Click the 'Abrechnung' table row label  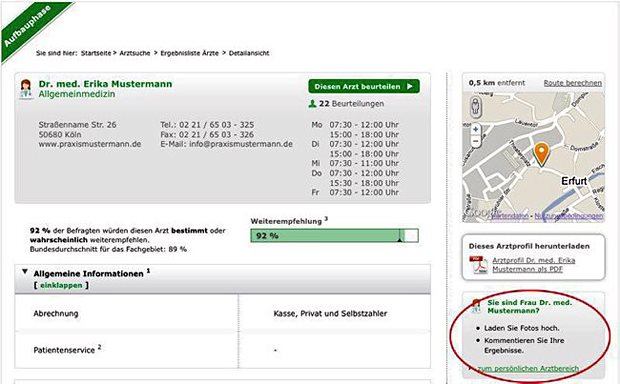click(56, 314)
